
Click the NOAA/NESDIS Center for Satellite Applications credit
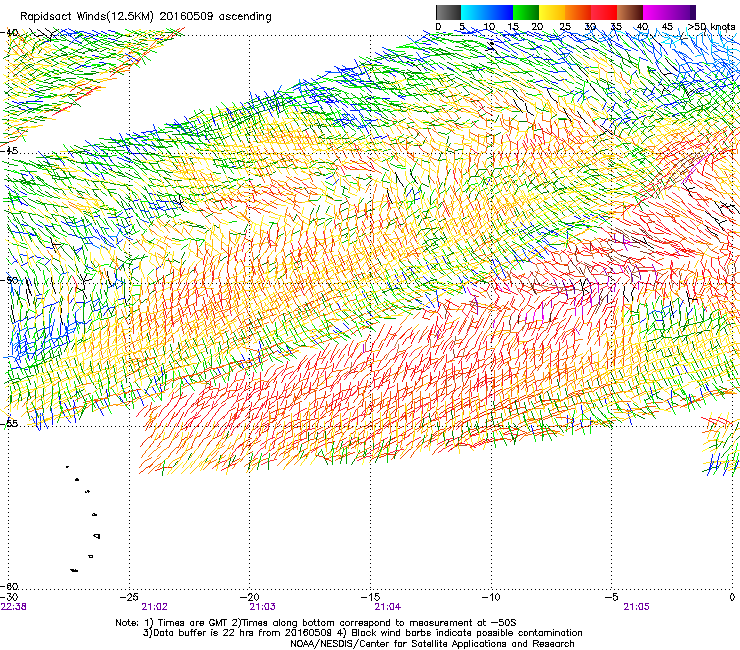tap(432, 644)
